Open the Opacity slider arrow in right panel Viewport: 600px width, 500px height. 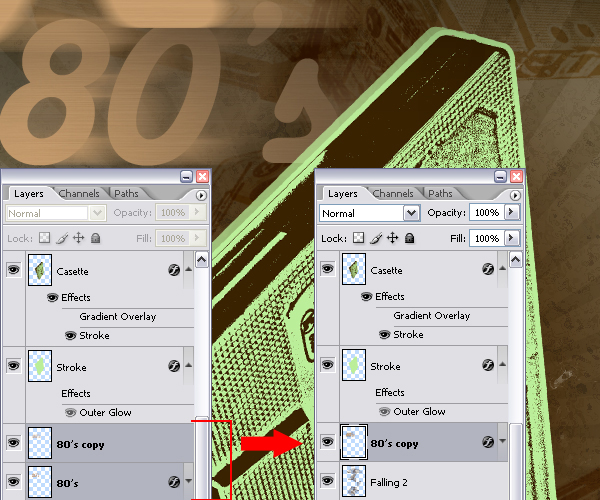513,213
